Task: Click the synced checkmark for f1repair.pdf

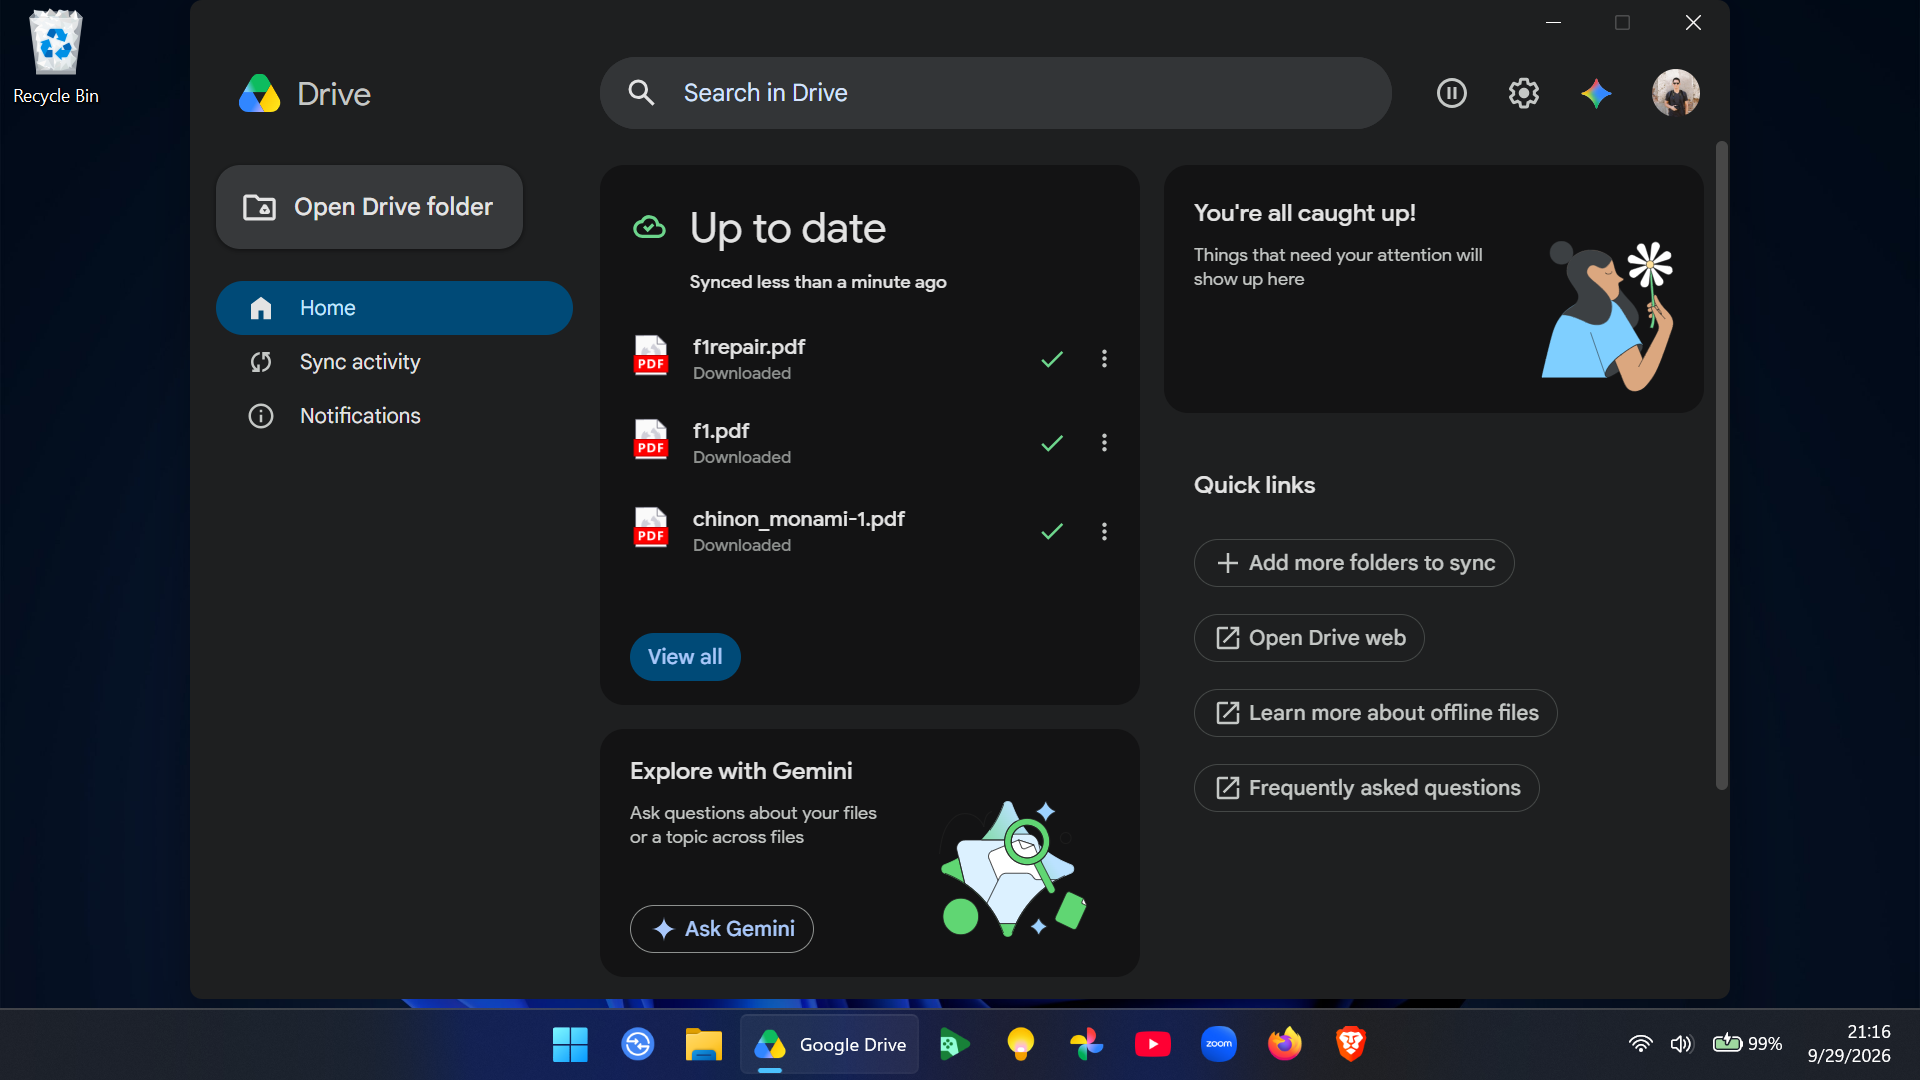Action: click(1052, 359)
